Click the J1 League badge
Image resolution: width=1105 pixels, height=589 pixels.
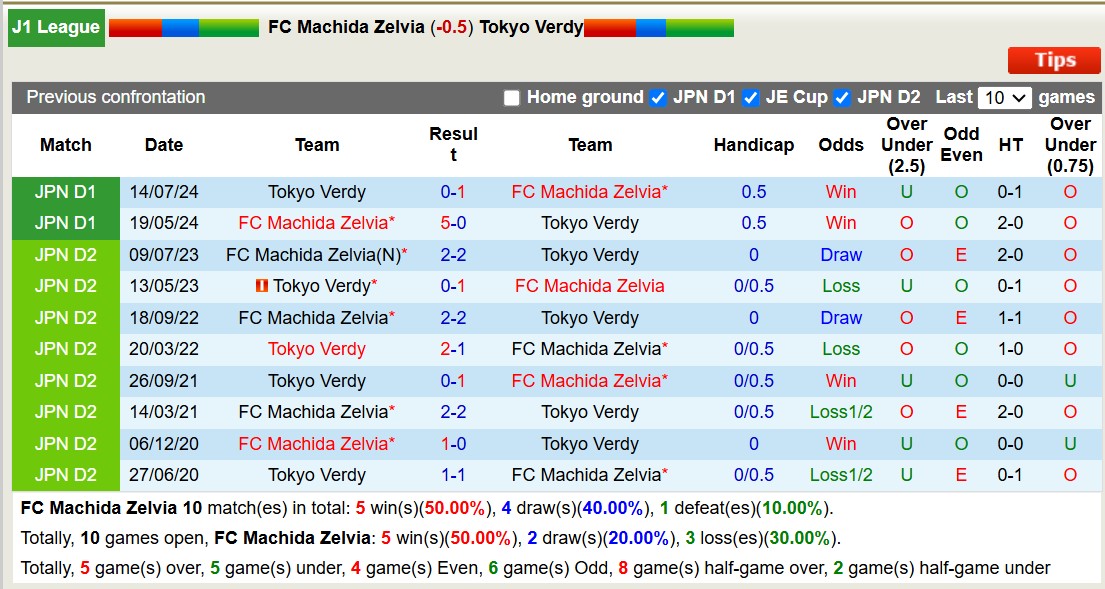55,27
